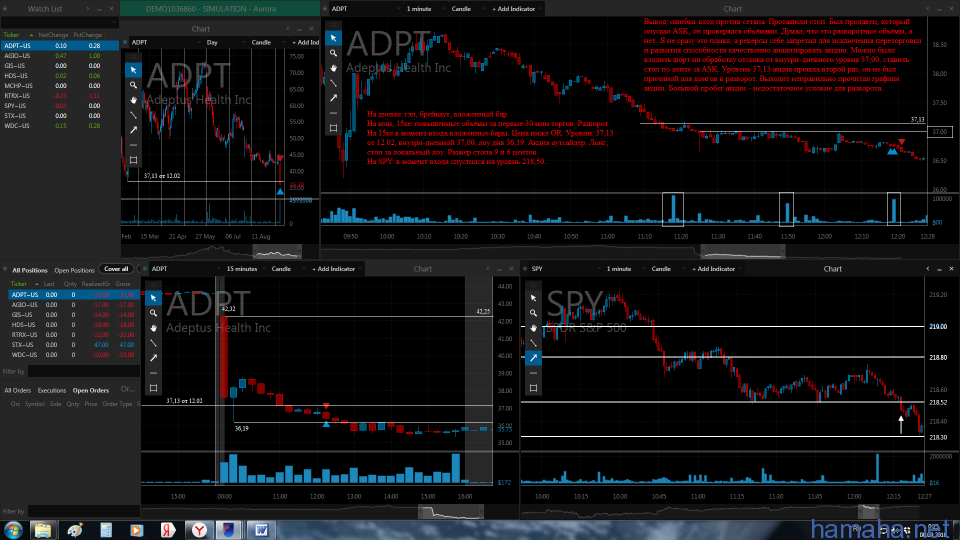Click range navigator thumb under ADPT 15 minutes chart
Image resolution: width=960 pixels, height=540 pixels.
pyautogui.click(x=451, y=511)
